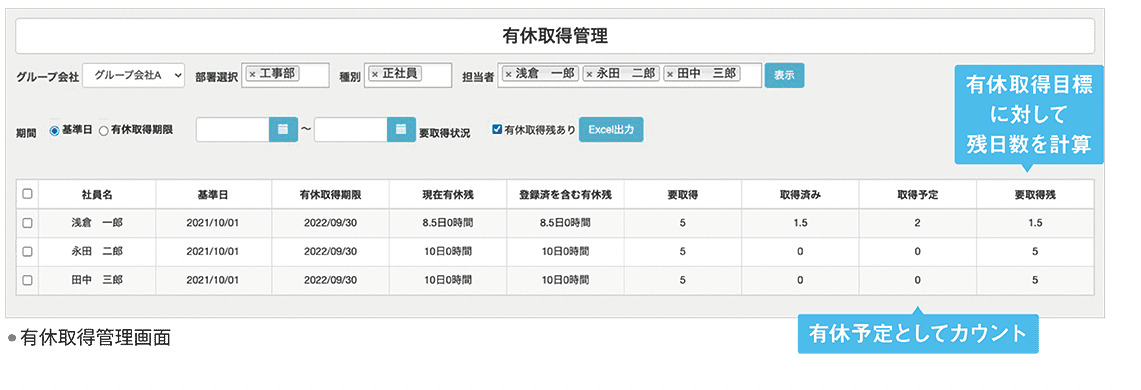The height and width of the screenshot is (390, 1141).
Task: Click the 登録済を含む有休残 column header
Action: tap(565, 194)
